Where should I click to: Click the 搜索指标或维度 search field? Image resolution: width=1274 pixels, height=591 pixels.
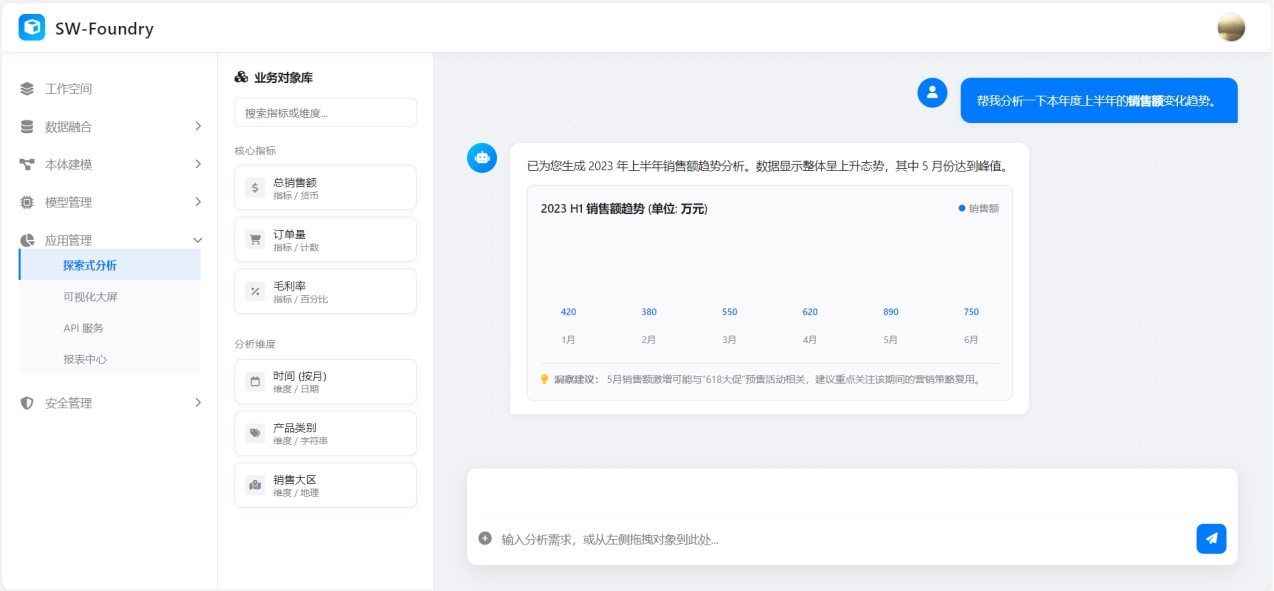click(x=325, y=113)
